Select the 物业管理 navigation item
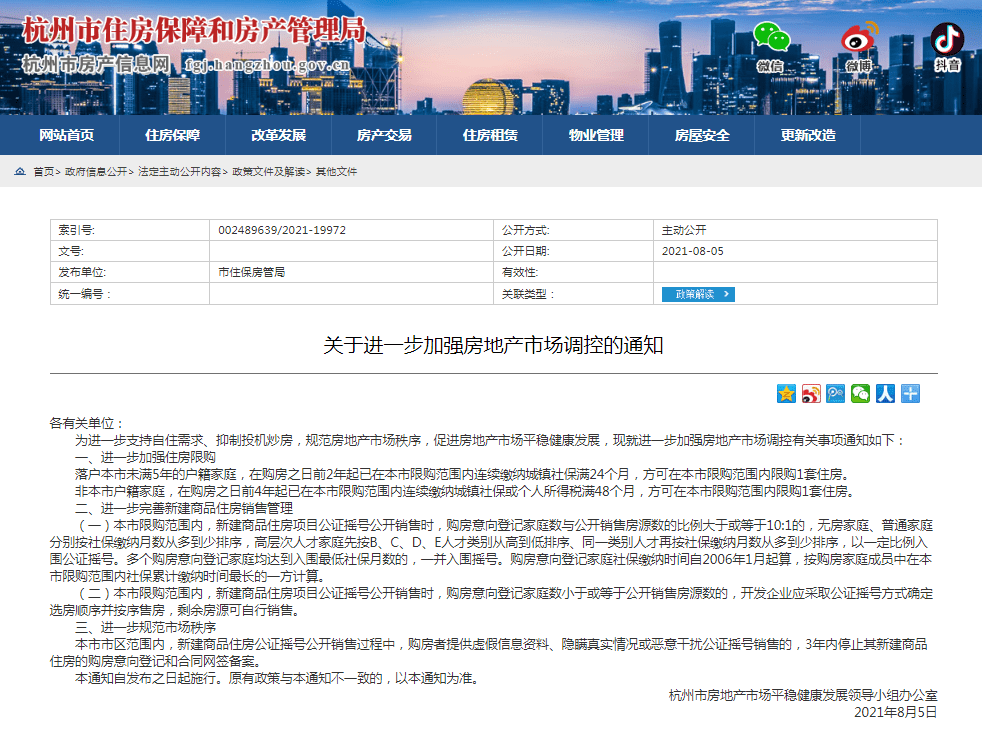Image resolution: width=982 pixels, height=735 pixels. (x=595, y=135)
